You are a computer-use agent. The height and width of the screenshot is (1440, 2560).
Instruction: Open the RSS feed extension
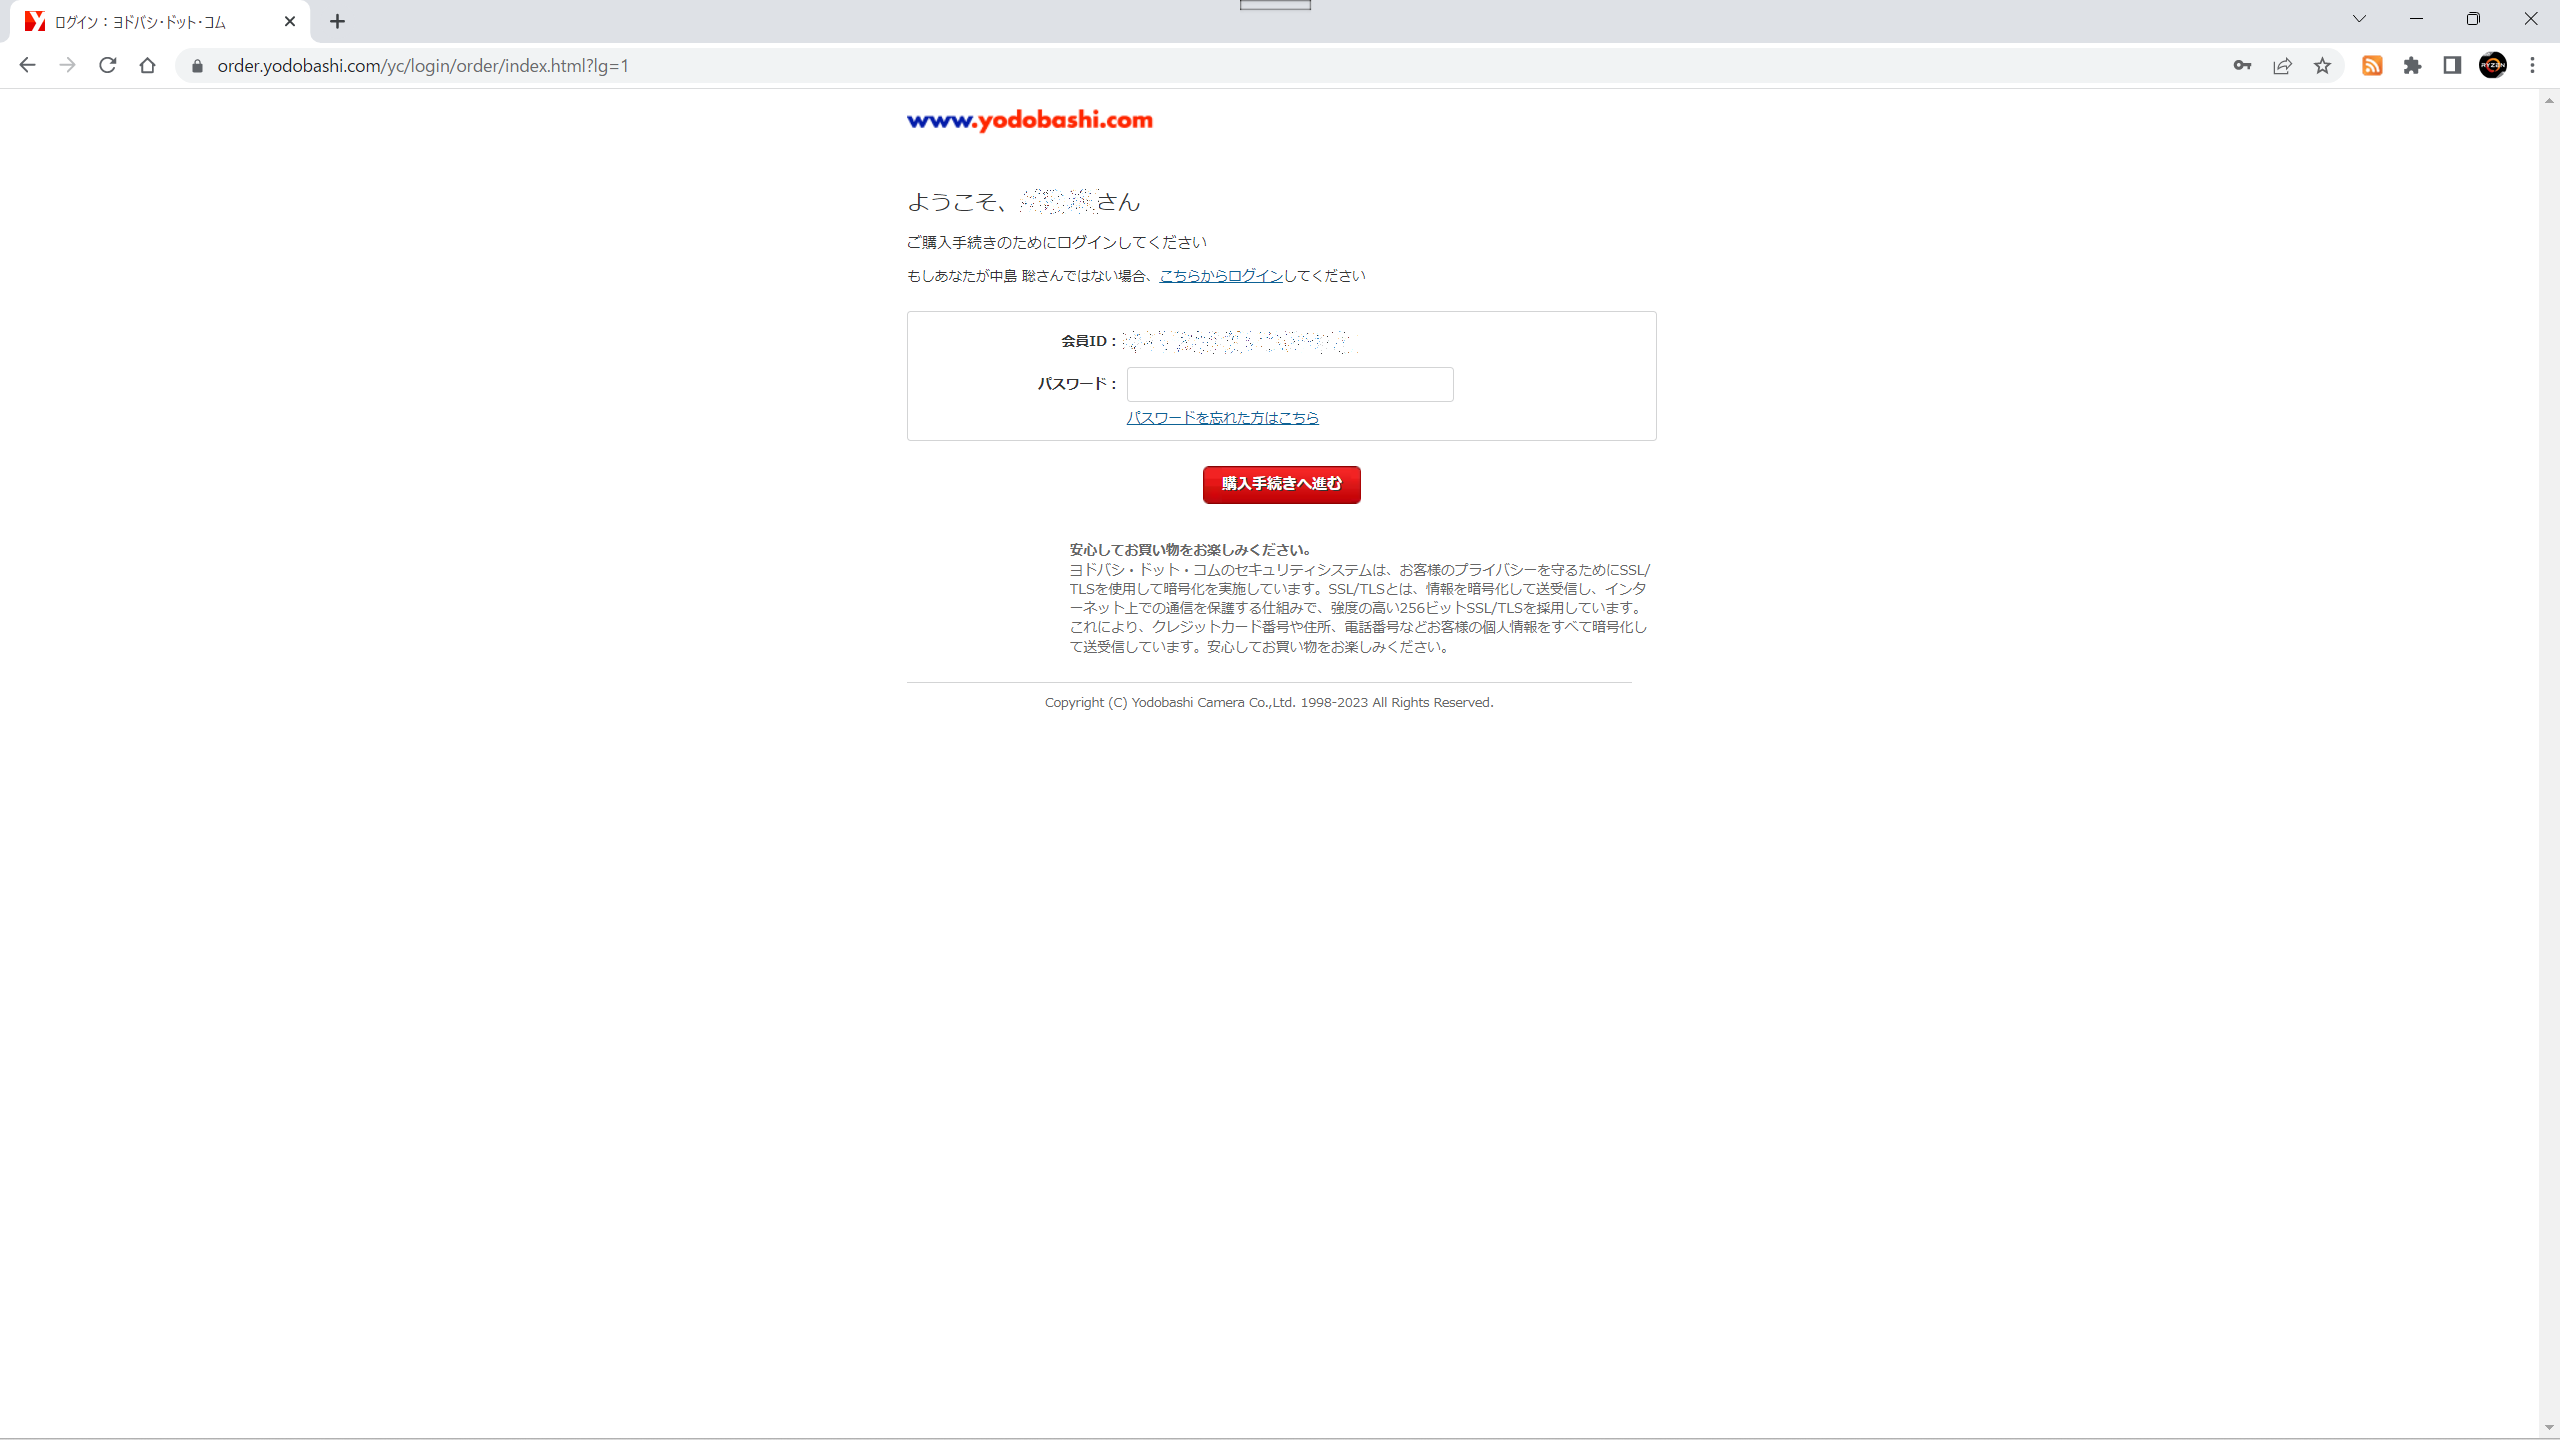tap(2372, 66)
